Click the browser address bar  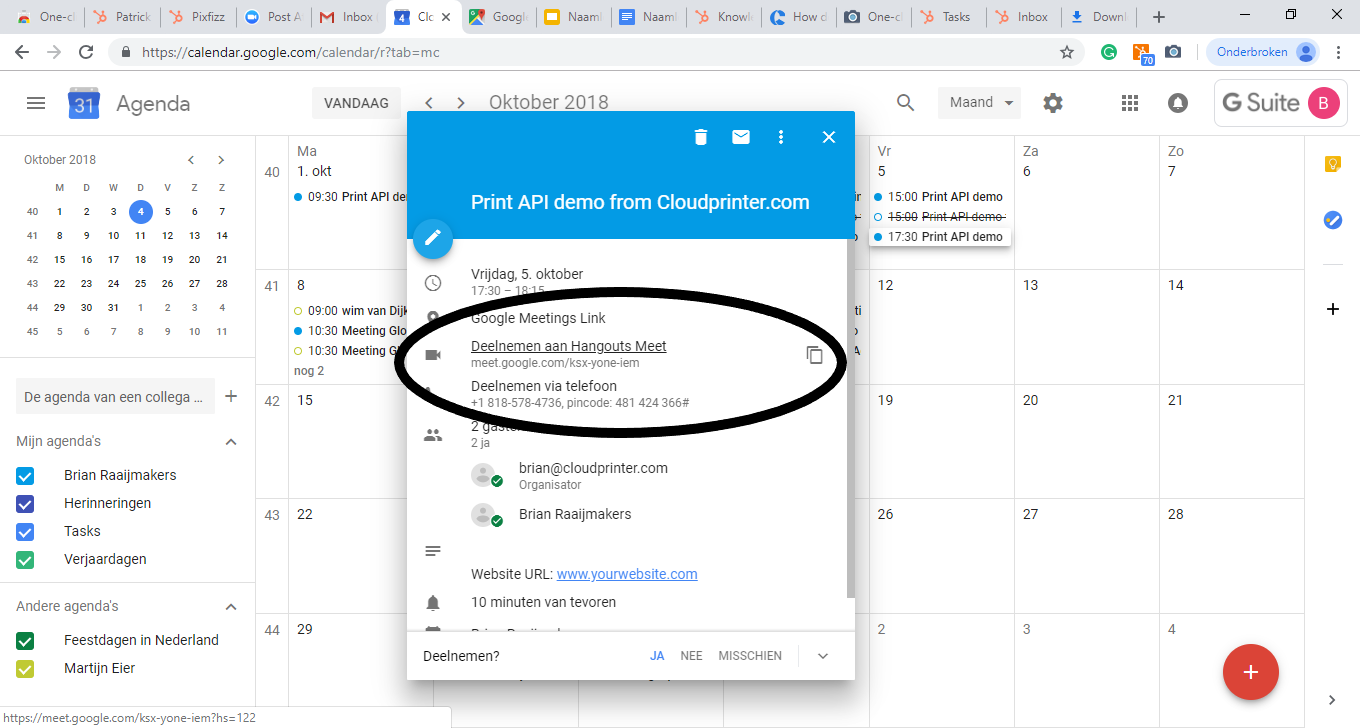[597, 52]
